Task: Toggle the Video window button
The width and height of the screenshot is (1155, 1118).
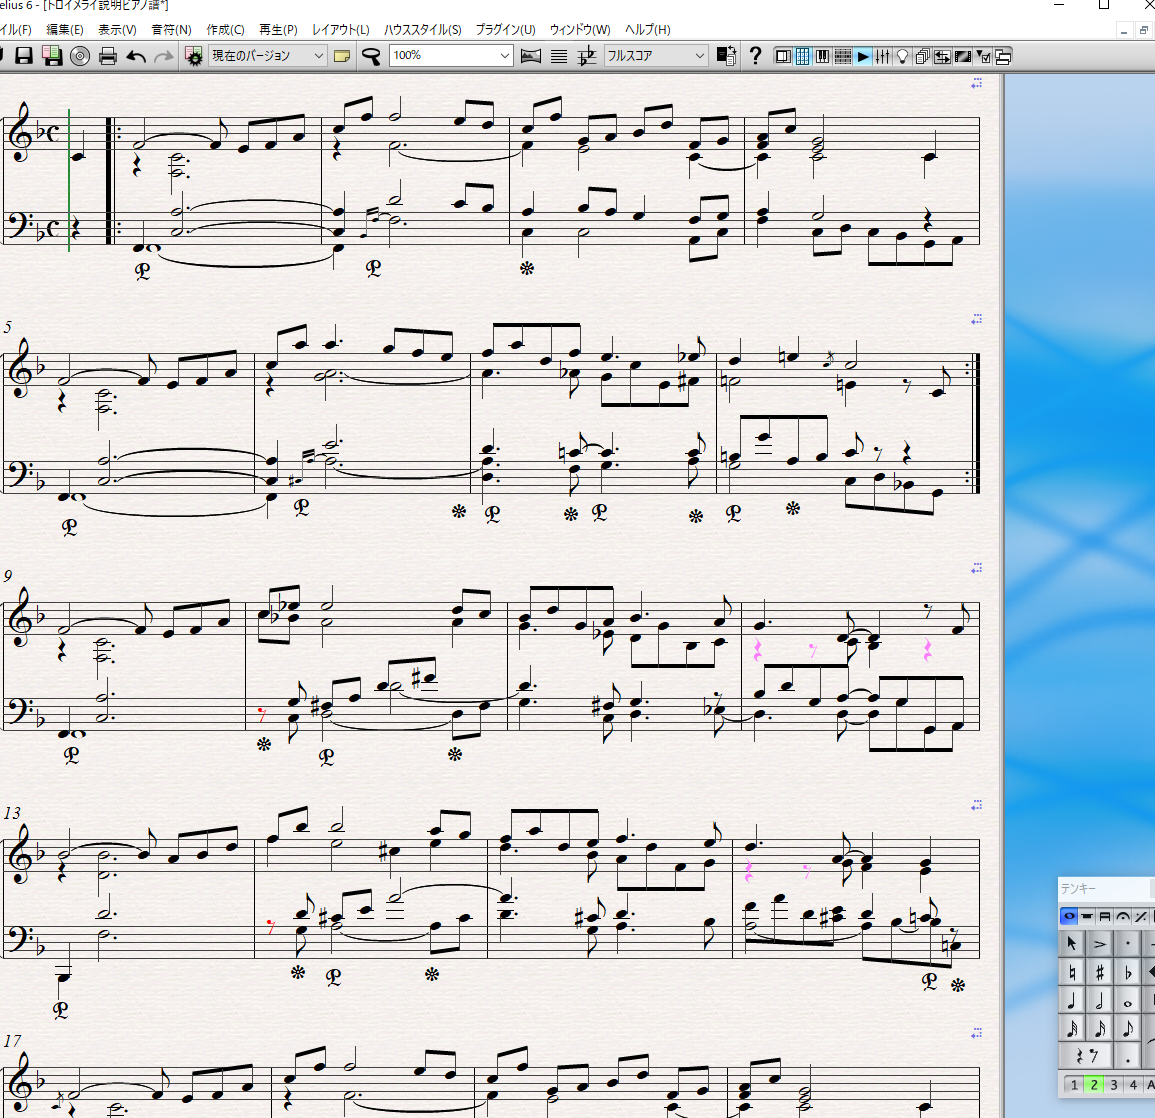Action: (962, 56)
